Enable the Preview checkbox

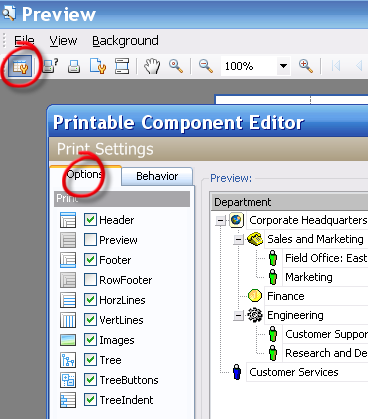(90, 240)
